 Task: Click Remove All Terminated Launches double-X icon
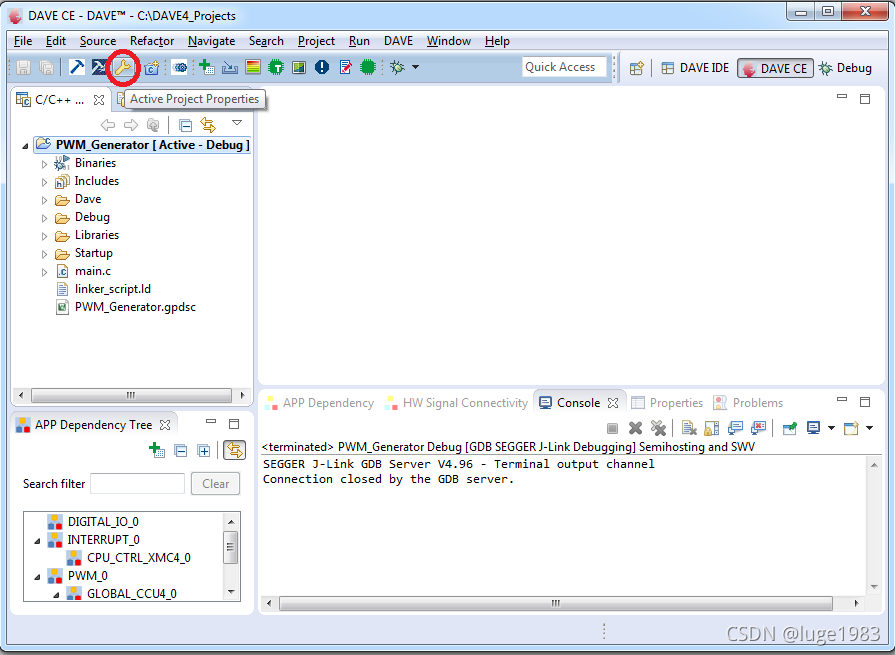point(658,428)
